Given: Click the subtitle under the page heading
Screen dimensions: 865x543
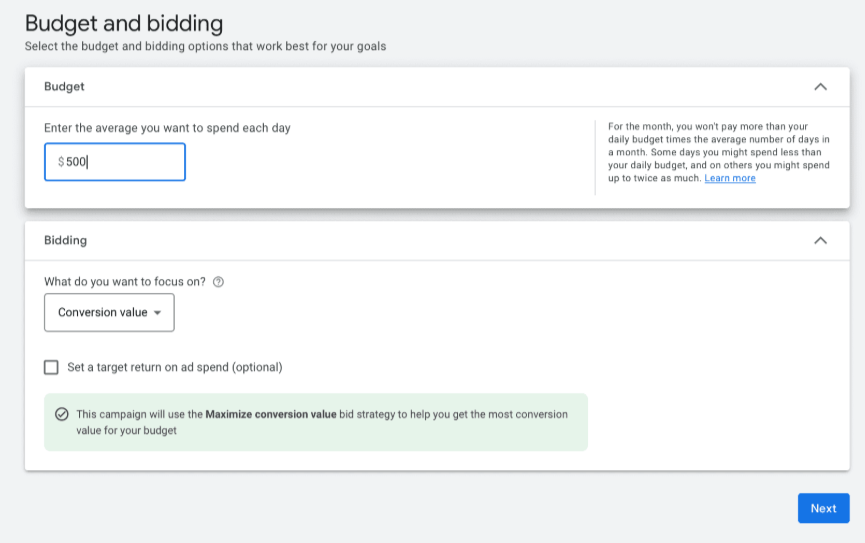Looking at the screenshot, I should click(205, 46).
